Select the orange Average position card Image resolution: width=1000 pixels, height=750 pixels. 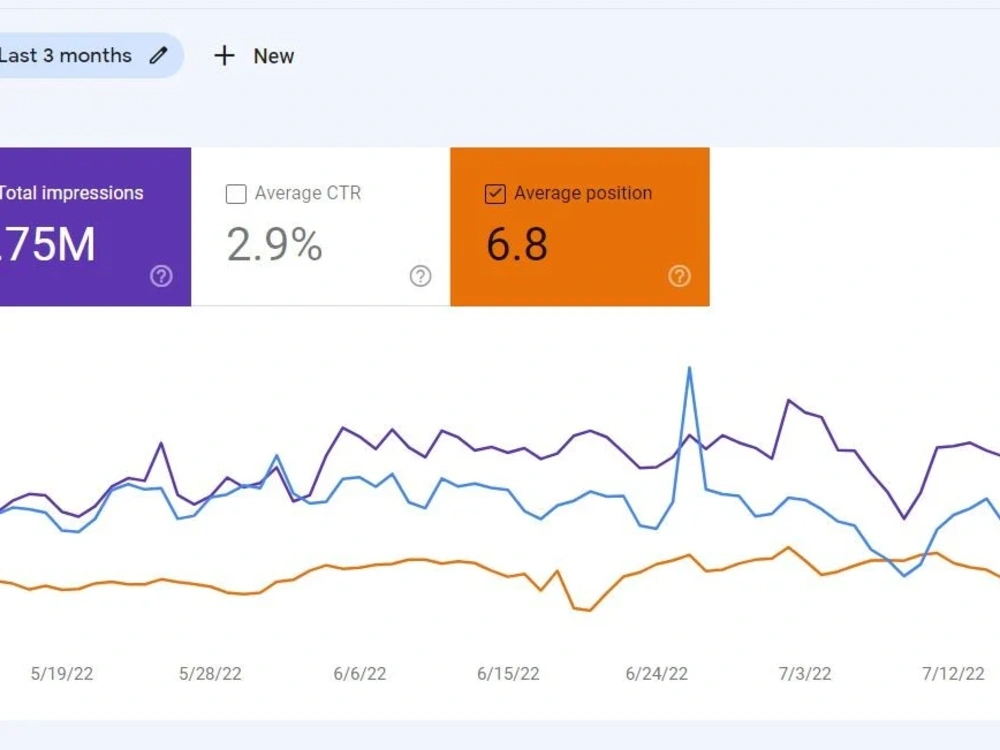(580, 226)
